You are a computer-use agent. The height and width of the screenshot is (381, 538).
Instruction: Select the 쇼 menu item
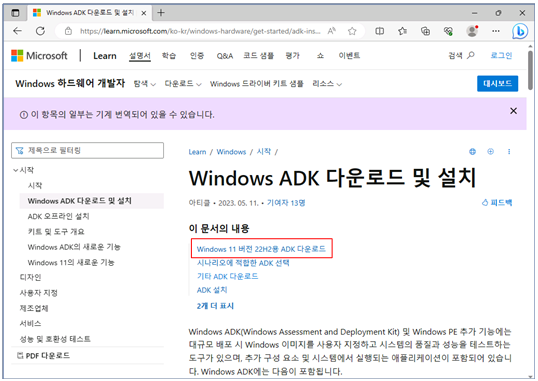(x=320, y=56)
